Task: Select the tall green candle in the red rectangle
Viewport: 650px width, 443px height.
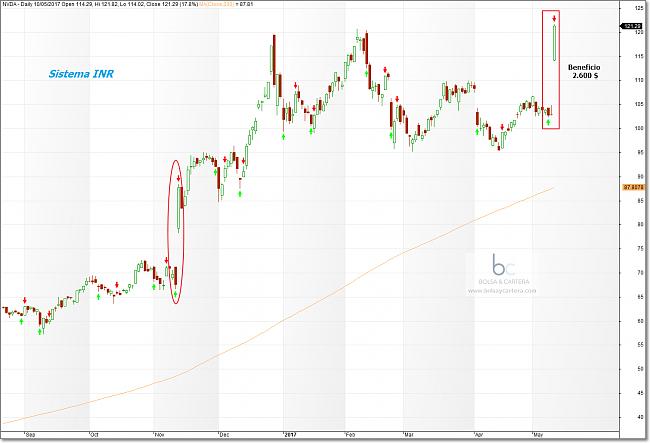Action: (x=554, y=41)
